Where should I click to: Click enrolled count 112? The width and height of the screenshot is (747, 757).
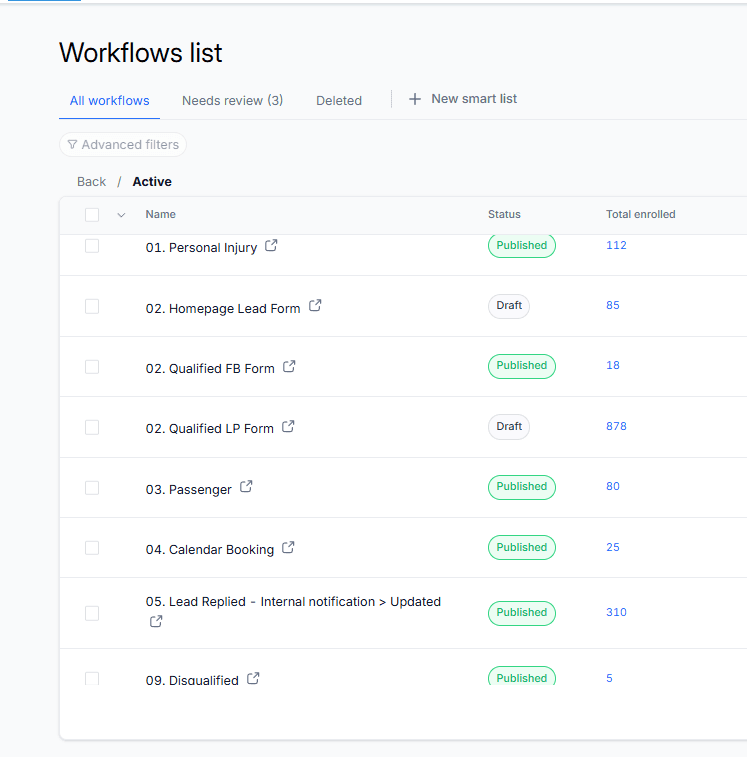point(616,245)
